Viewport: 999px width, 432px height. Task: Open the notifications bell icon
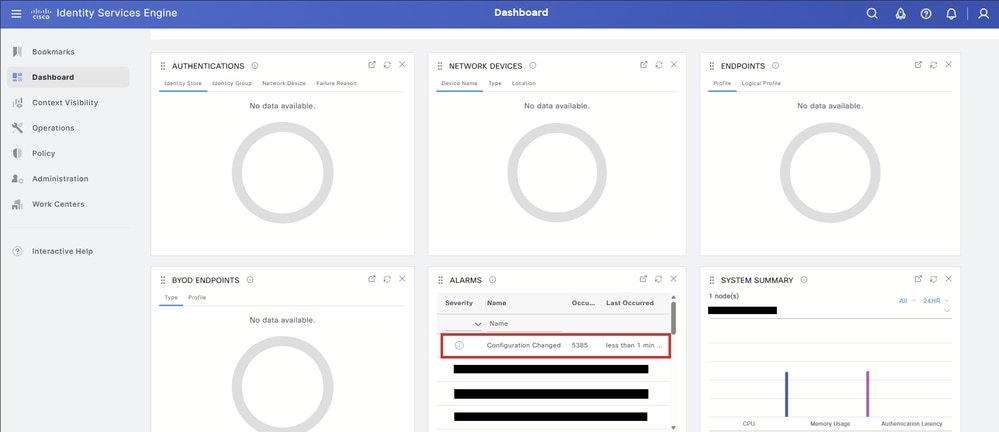click(x=951, y=13)
